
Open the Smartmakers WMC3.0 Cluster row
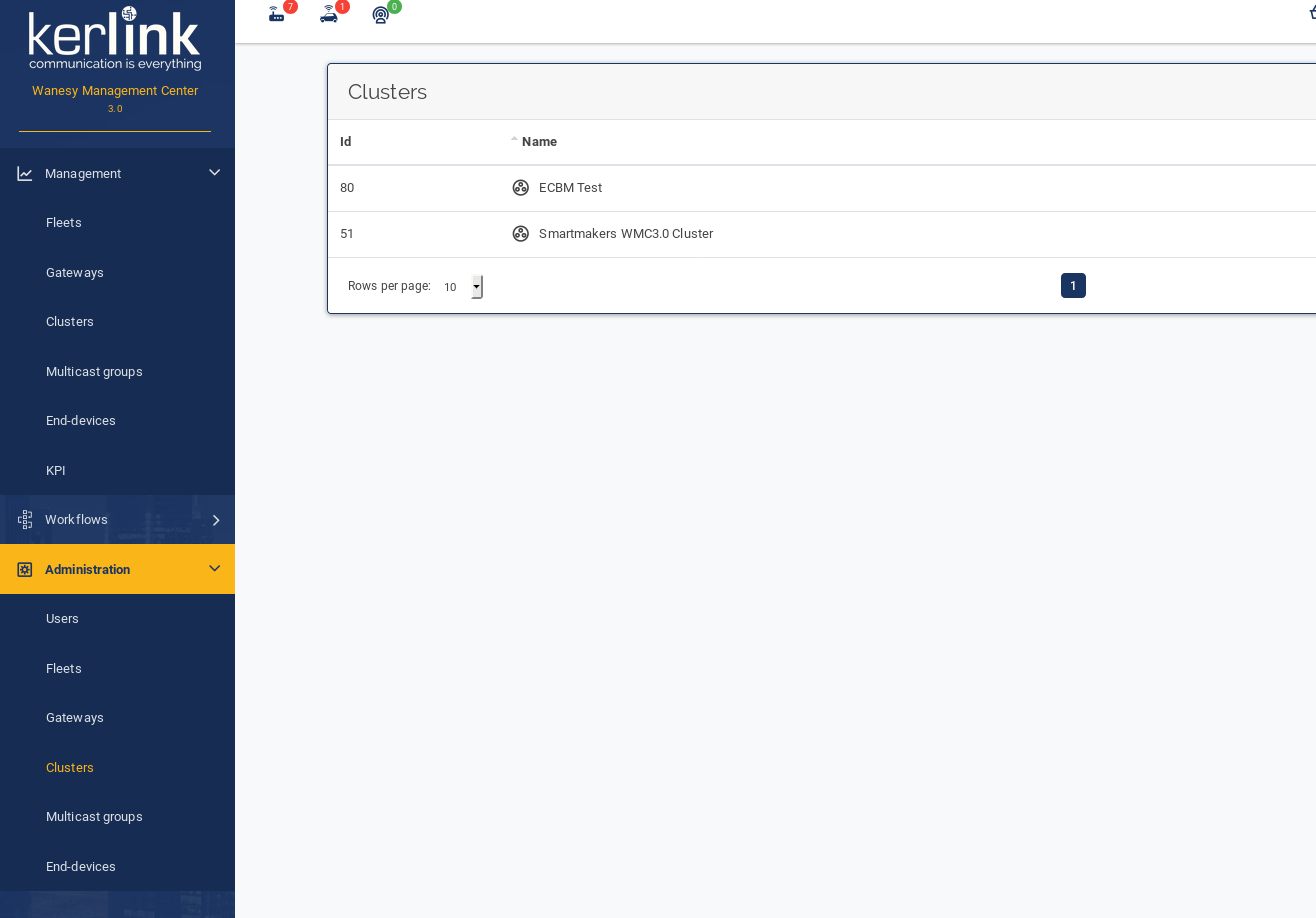(x=626, y=234)
